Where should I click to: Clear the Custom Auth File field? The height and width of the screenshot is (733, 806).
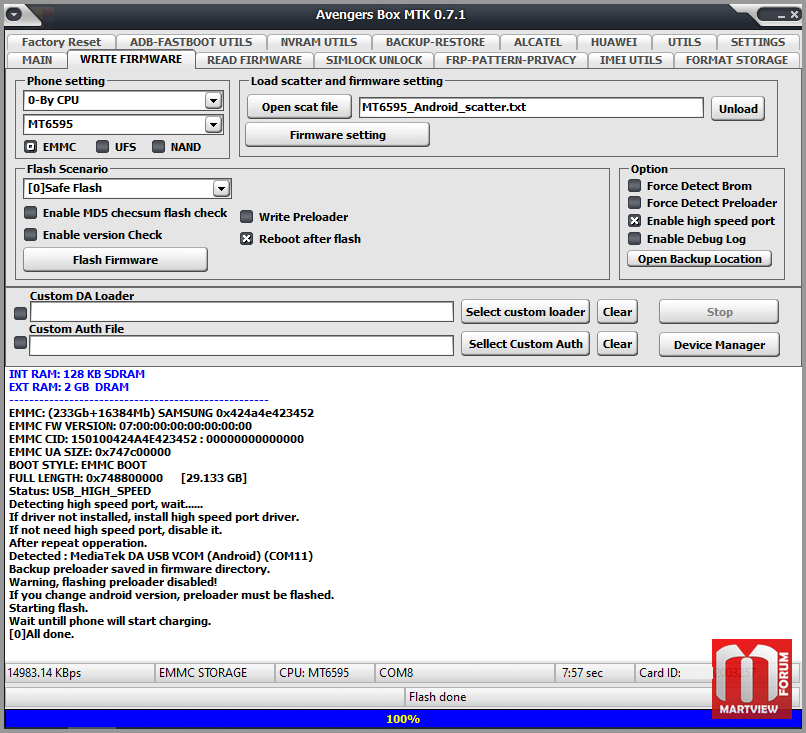pos(617,344)
